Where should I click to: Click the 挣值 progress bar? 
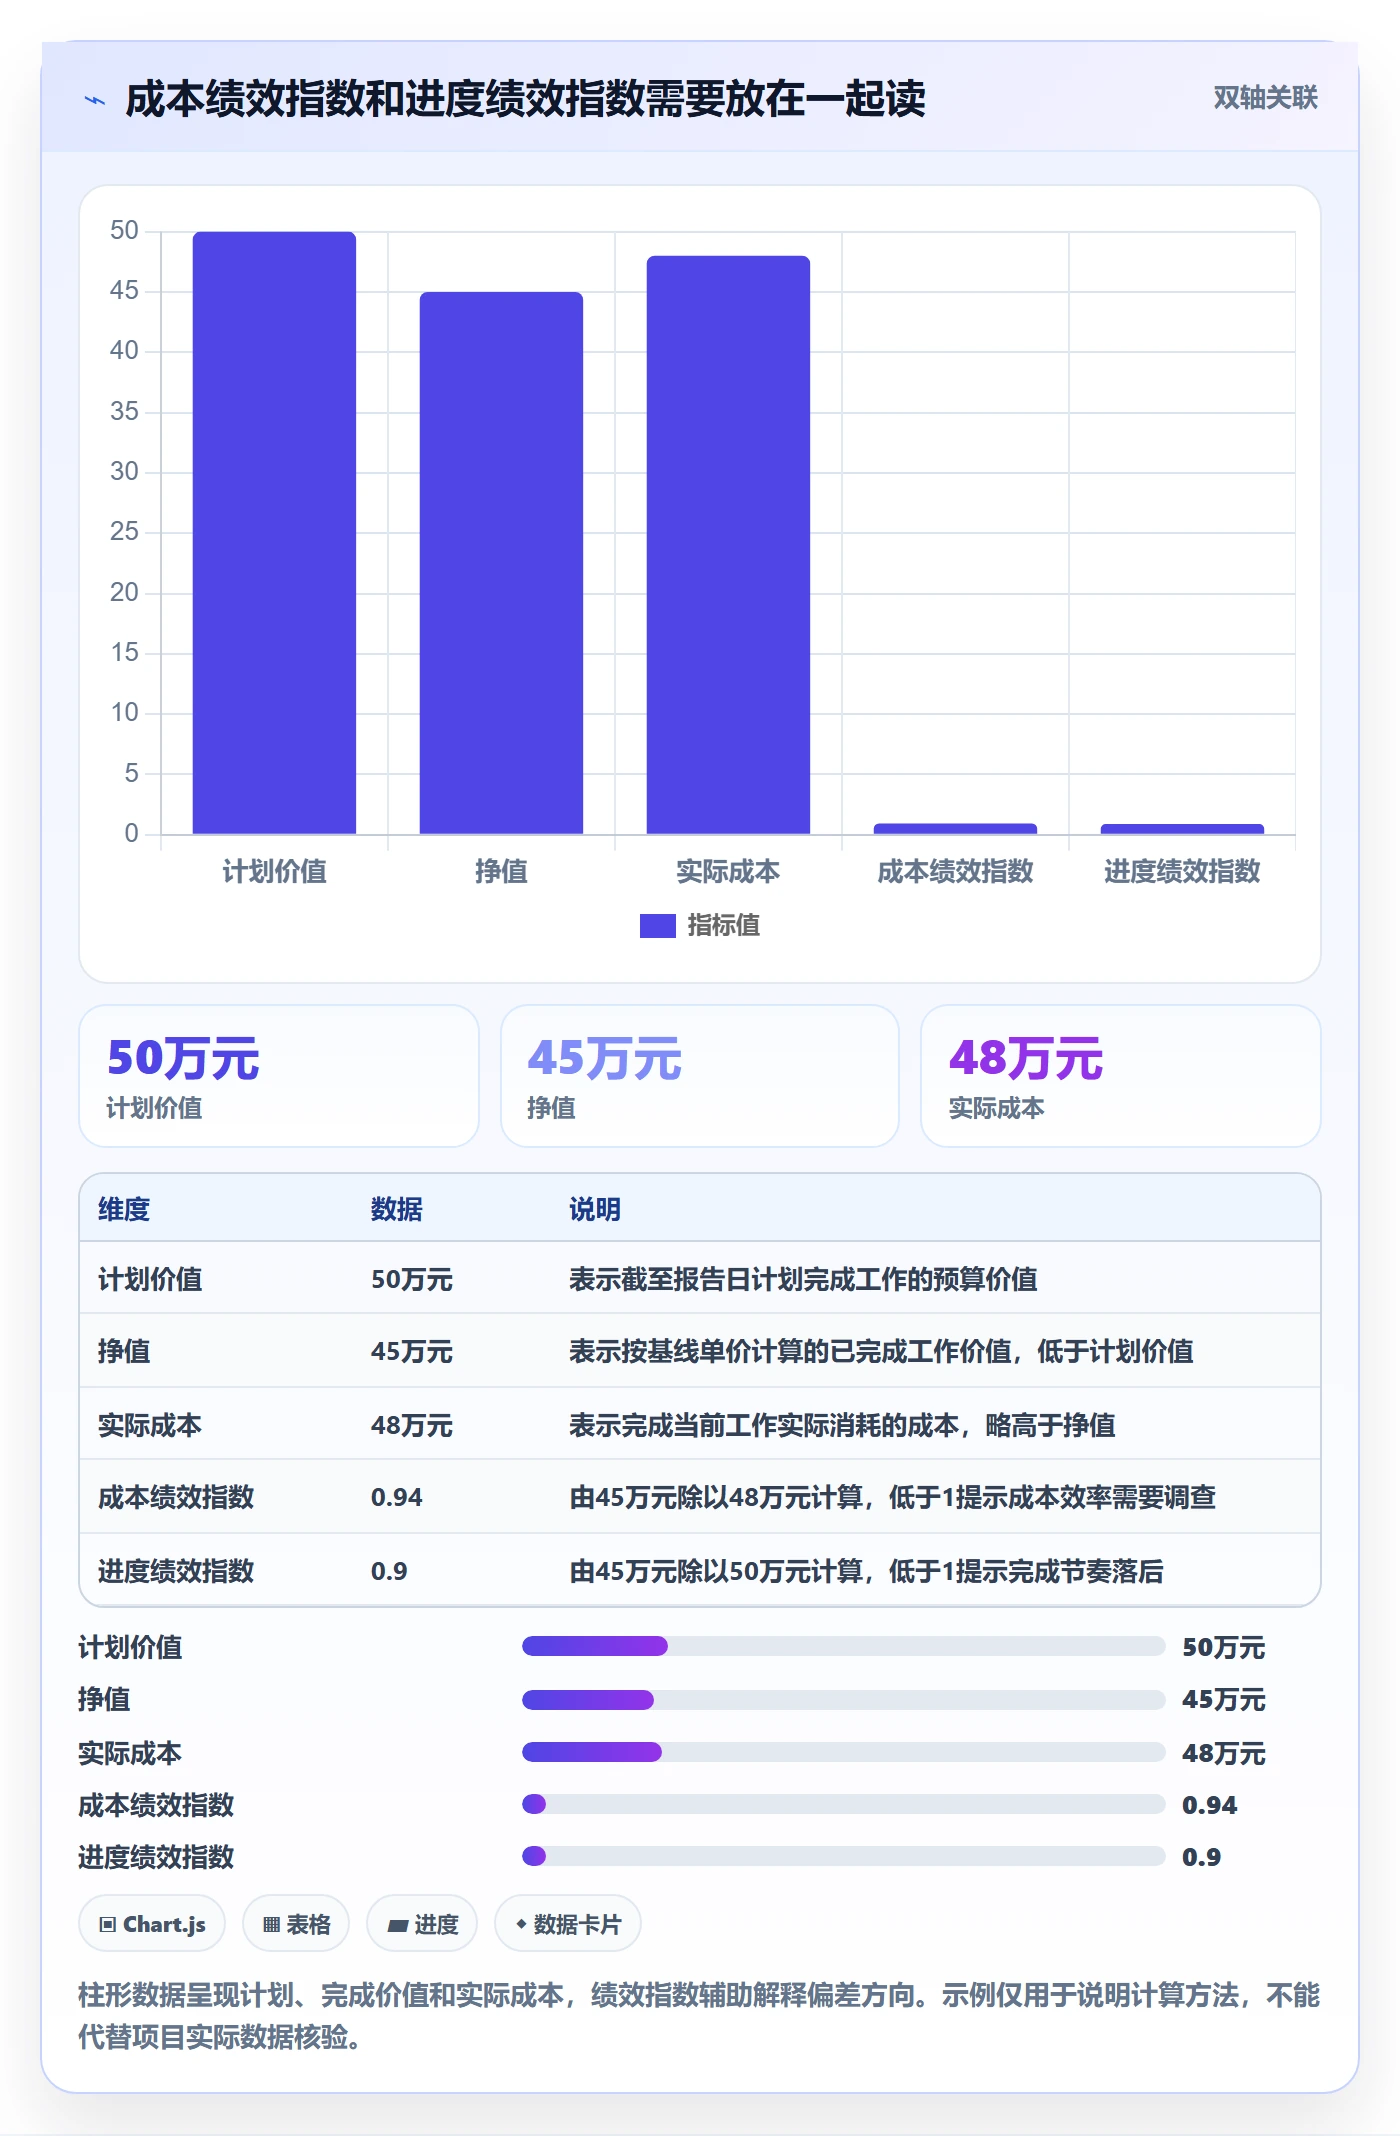point(843,1699)
